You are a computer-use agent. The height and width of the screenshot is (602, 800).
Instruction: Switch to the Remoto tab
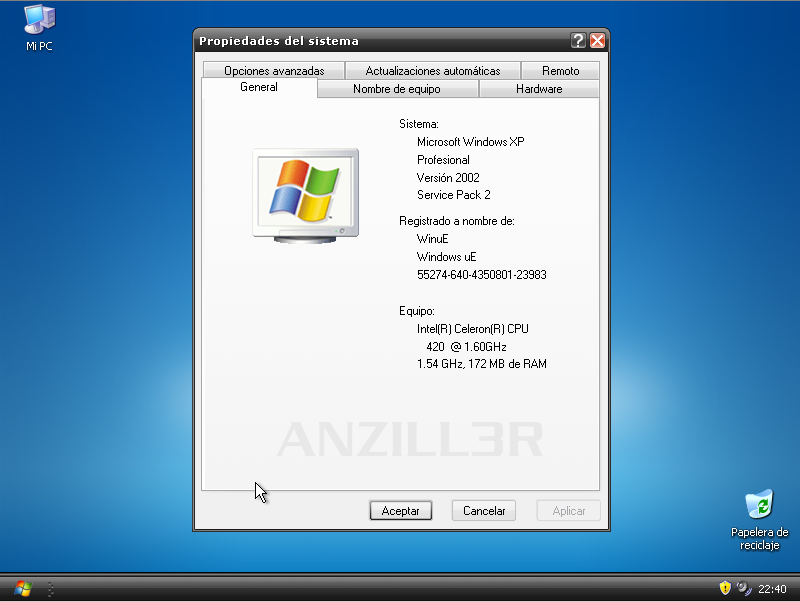561,71
